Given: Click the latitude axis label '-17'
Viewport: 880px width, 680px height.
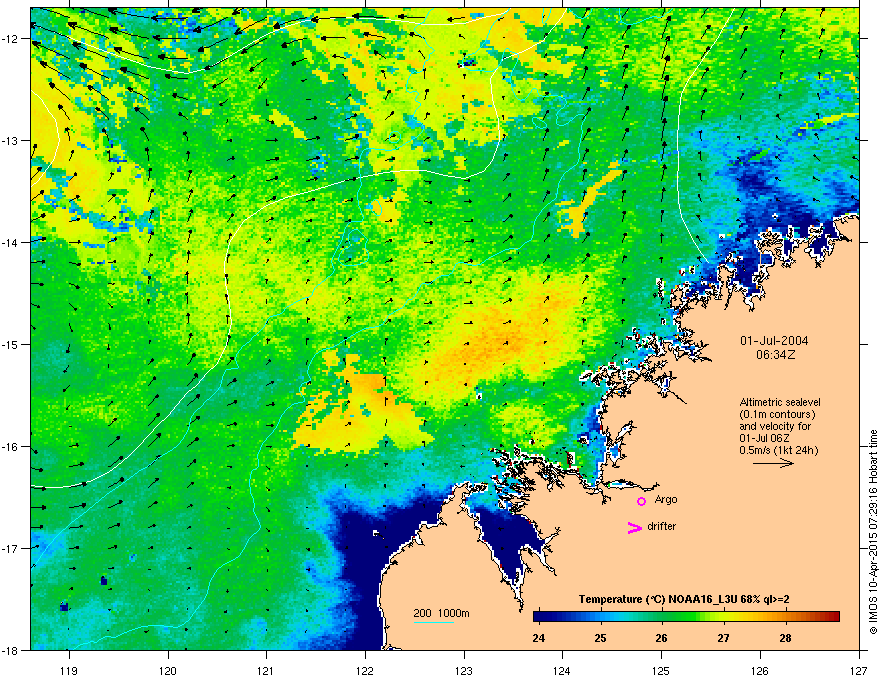Looking at the screenshot, I should point(10,549).
